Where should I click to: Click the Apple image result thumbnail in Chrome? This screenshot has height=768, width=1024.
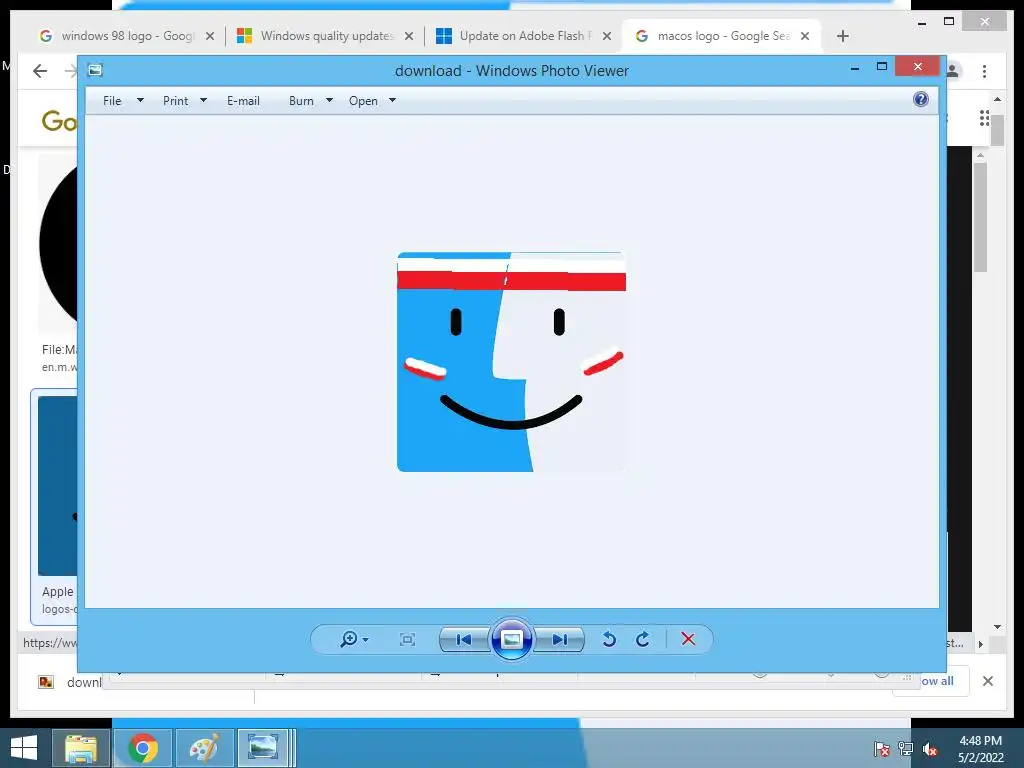point(57,485)
